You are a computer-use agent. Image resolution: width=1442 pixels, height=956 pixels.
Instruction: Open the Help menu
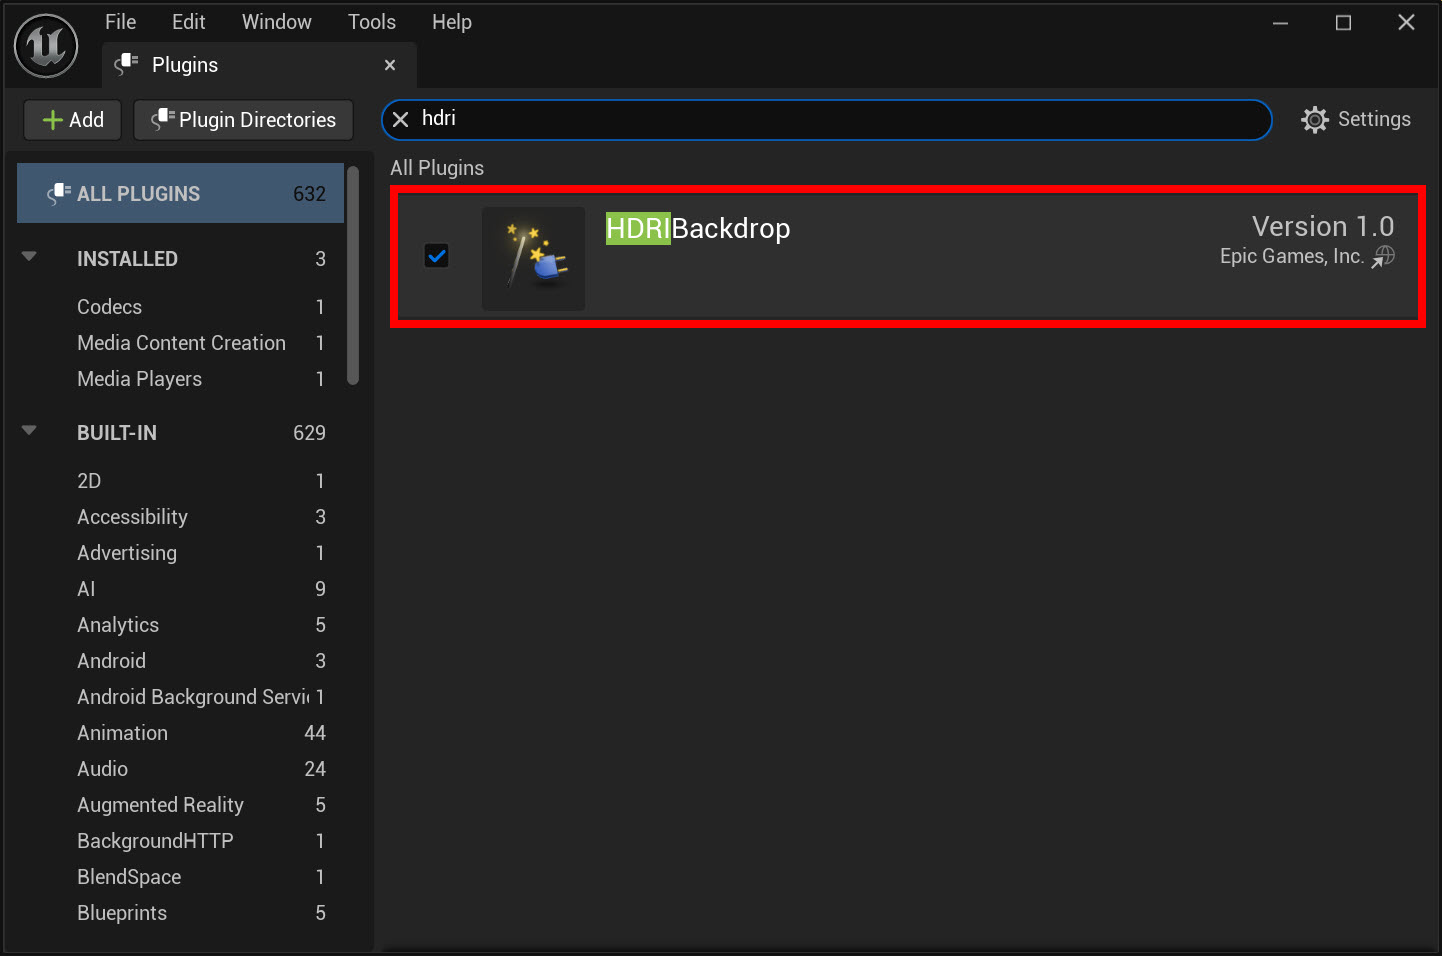click(451, 22)
